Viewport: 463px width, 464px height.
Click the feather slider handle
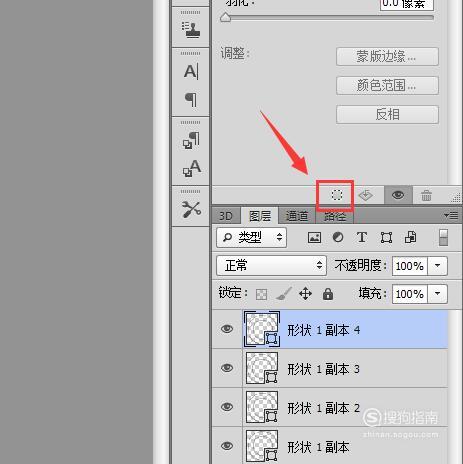(x=226, y=17)
